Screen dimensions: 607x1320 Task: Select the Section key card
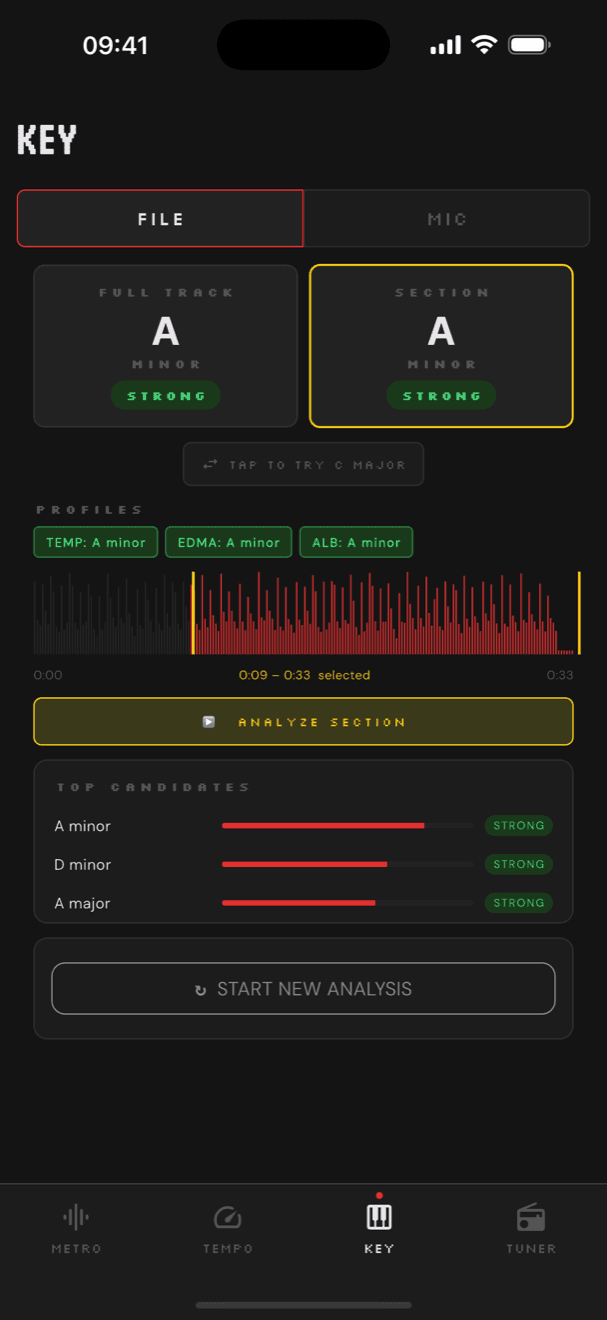441,346
